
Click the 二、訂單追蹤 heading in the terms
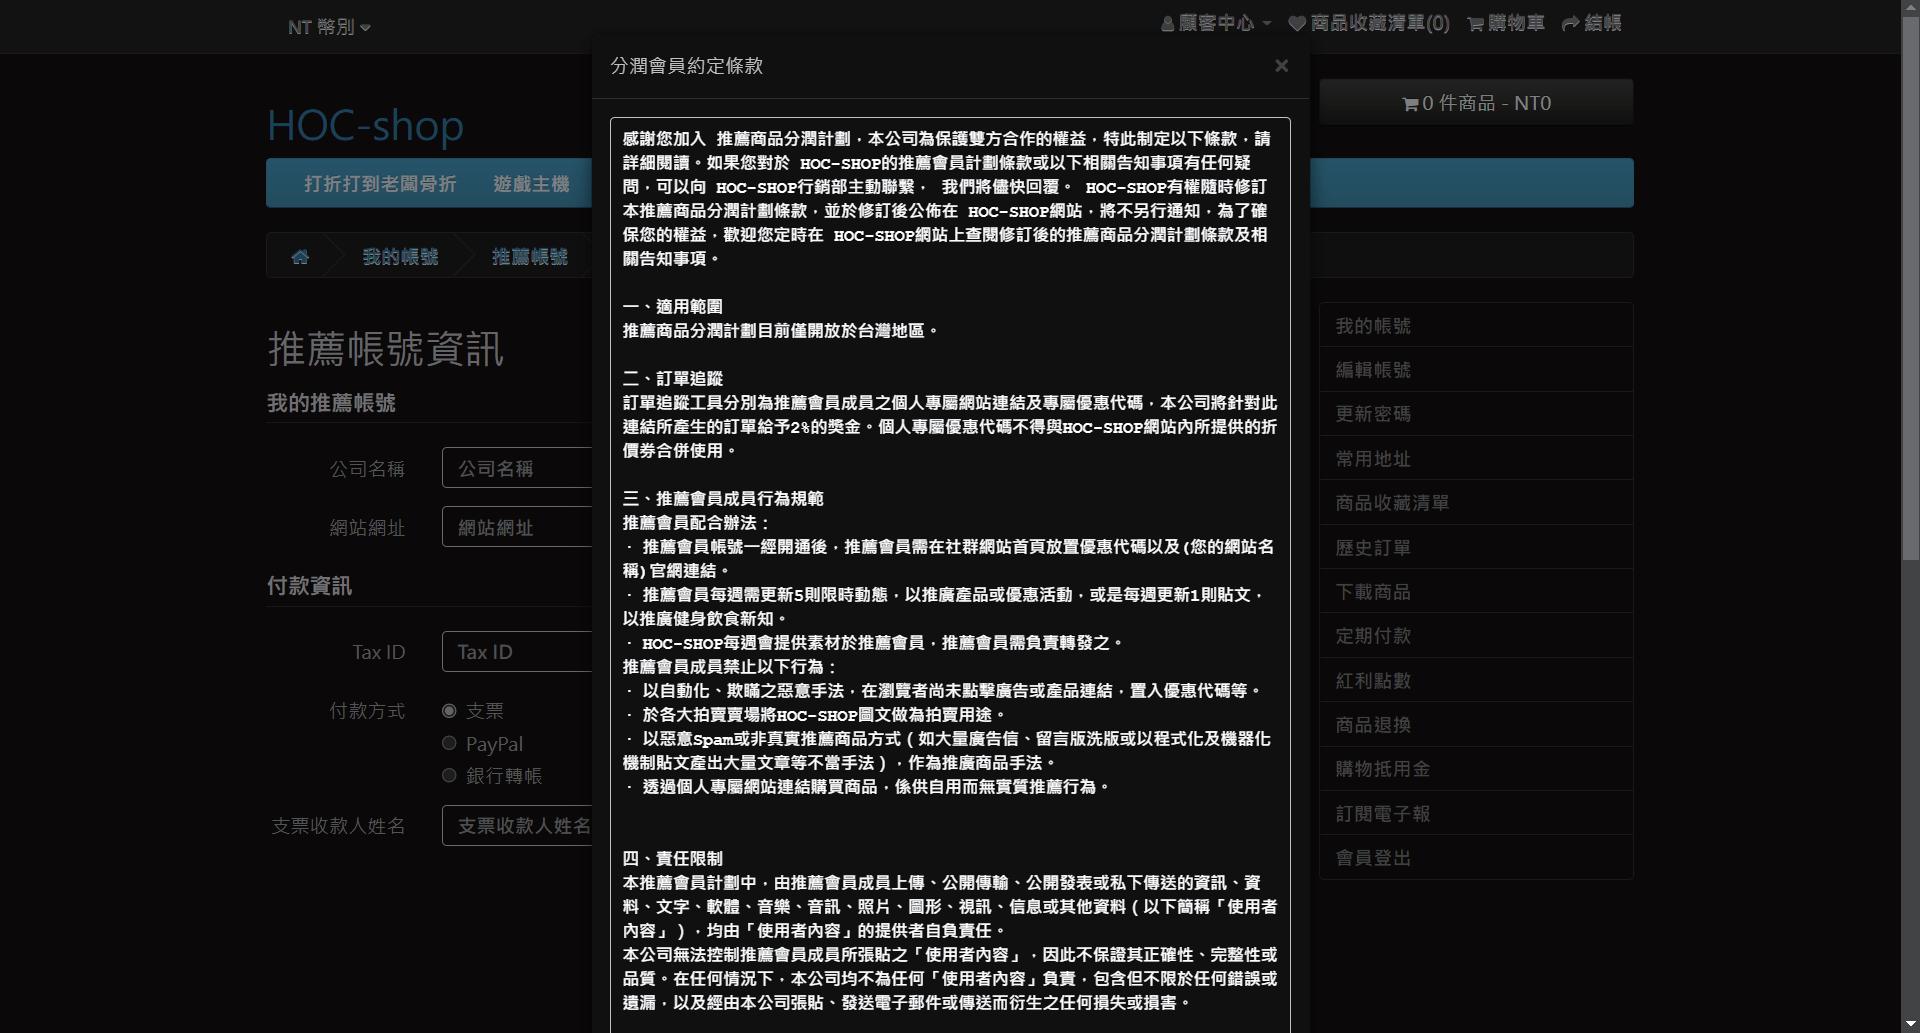672,379
